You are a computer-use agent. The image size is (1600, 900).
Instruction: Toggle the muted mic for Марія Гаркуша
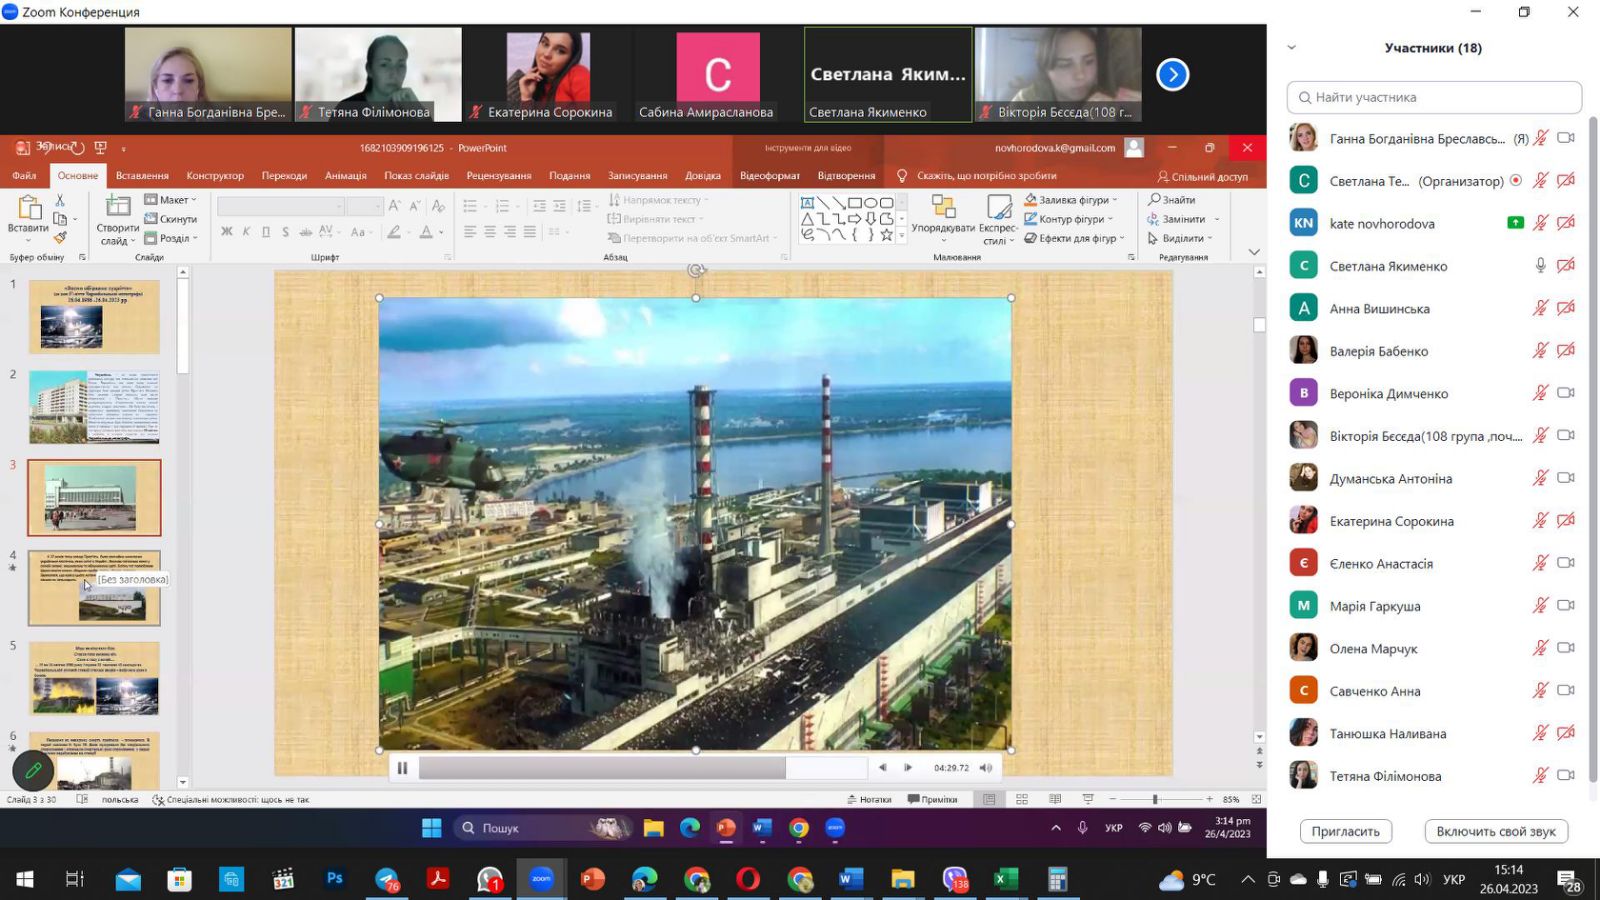click(x=1540, y=606)
